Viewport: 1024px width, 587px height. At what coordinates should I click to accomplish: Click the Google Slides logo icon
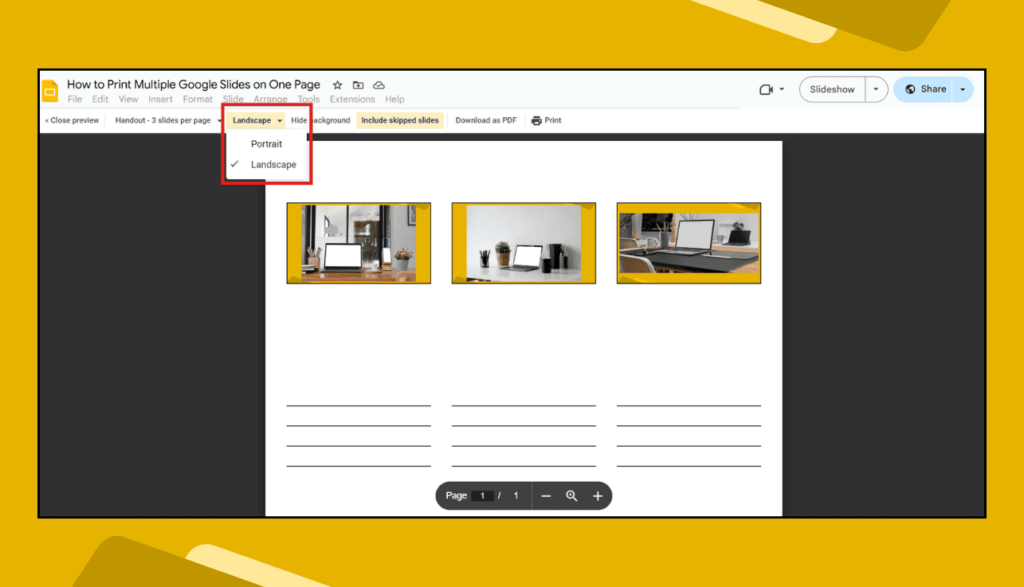50,90
